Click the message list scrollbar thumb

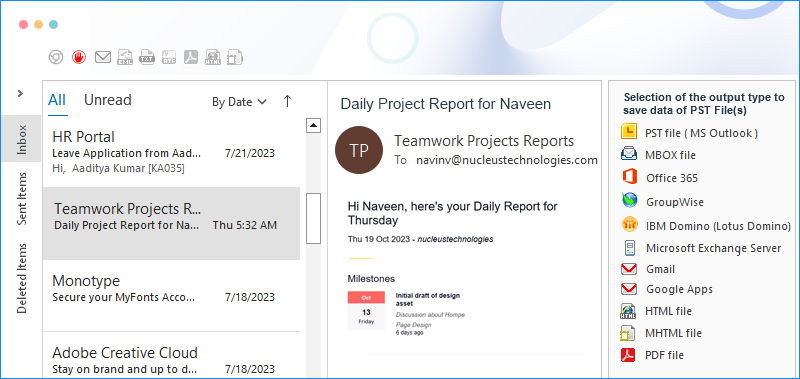313,218
